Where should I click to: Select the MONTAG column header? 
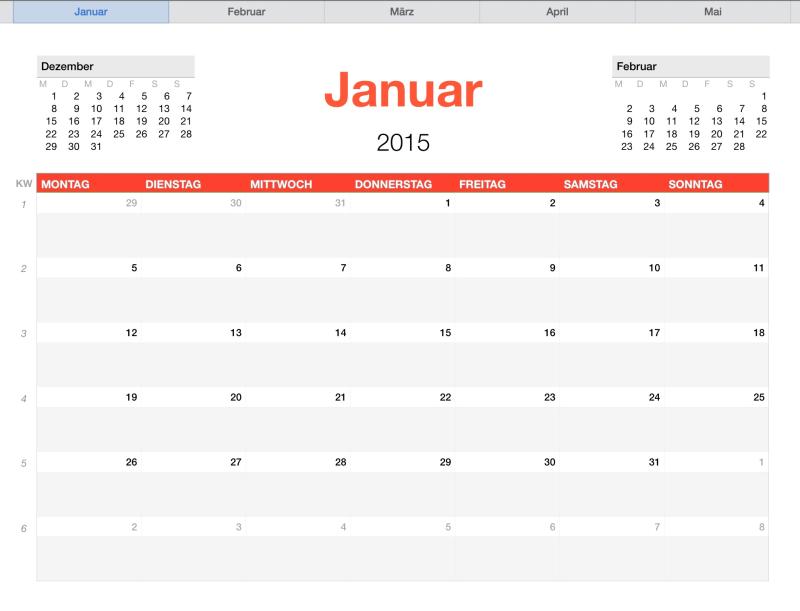tap(66, 184)
